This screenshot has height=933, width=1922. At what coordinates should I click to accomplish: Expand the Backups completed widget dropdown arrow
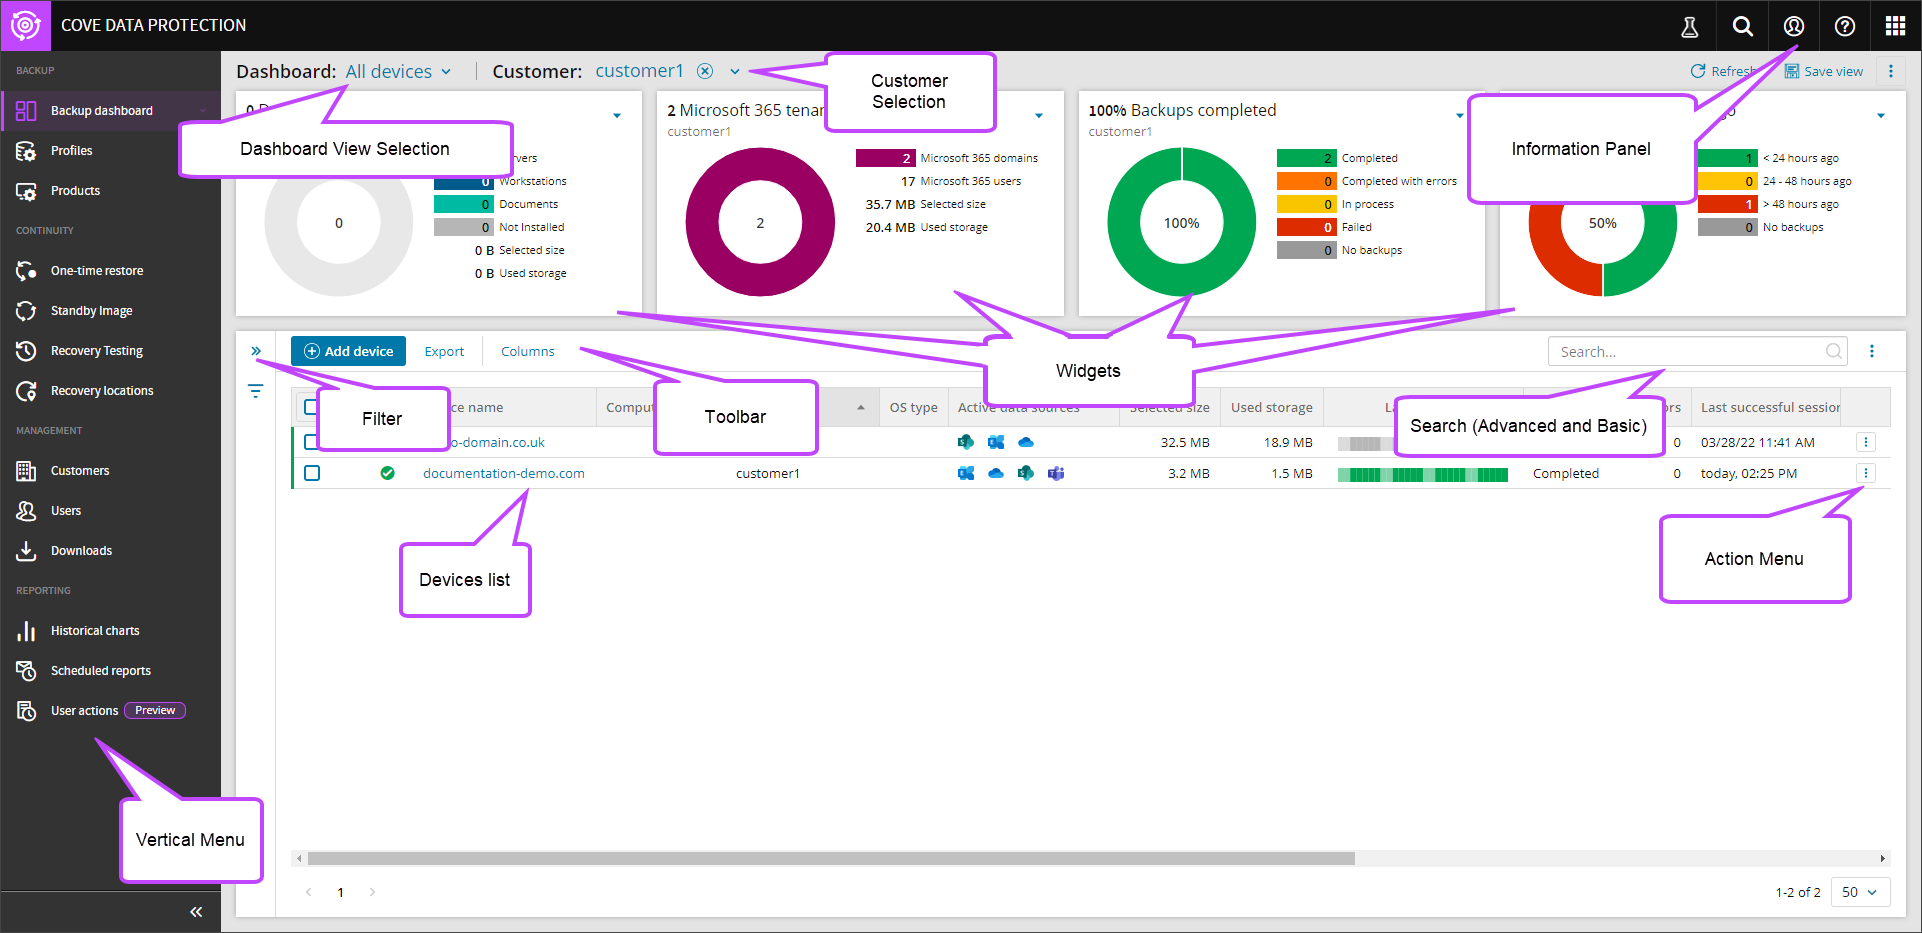click(1459, 116)
